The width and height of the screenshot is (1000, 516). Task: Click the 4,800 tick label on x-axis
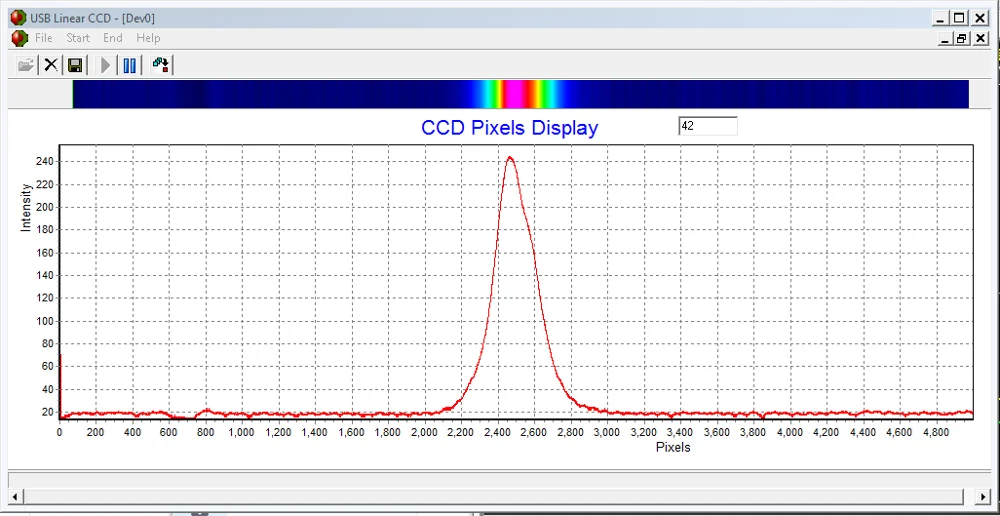tap(936, 432)
